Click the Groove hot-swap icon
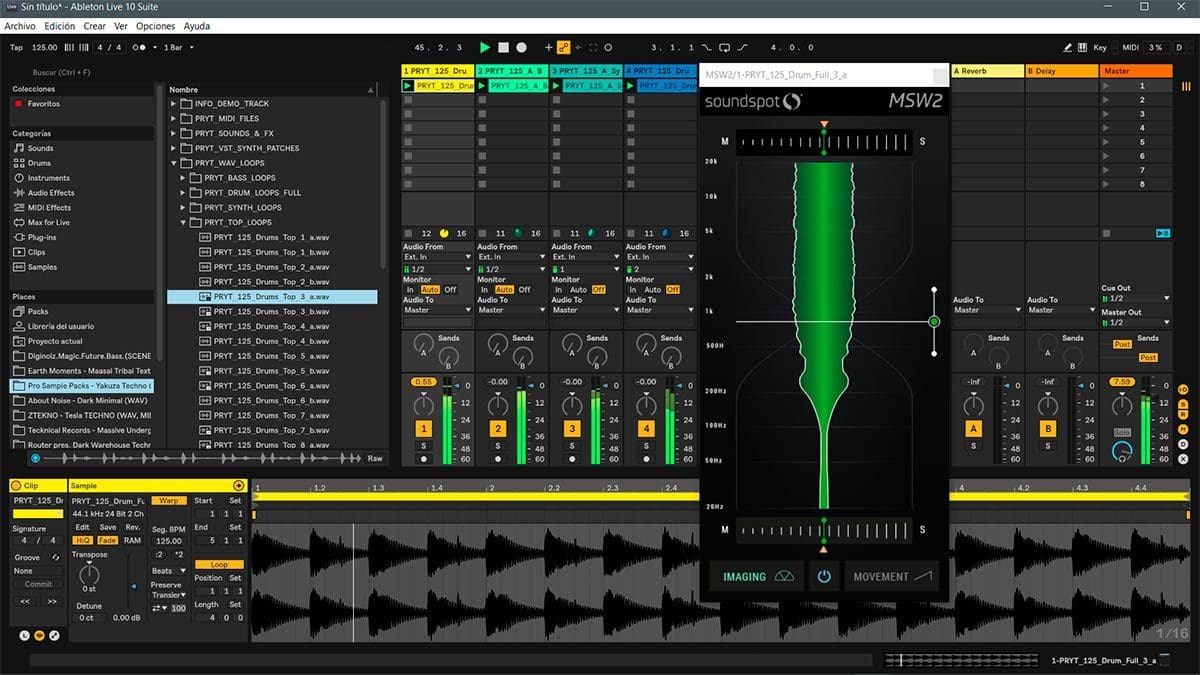This screenshot has height=675, width=1200. tap(58, 558)
